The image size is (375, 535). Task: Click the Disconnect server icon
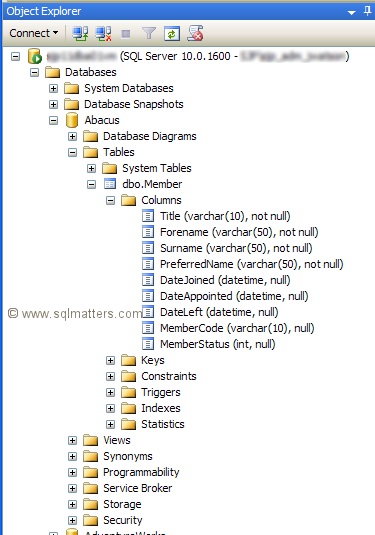[x=103, y=33]
